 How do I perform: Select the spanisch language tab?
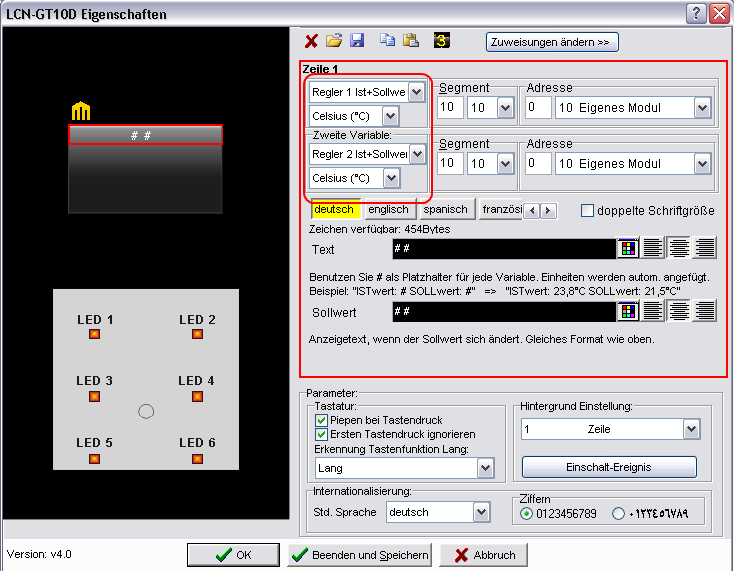pos(445,210)
